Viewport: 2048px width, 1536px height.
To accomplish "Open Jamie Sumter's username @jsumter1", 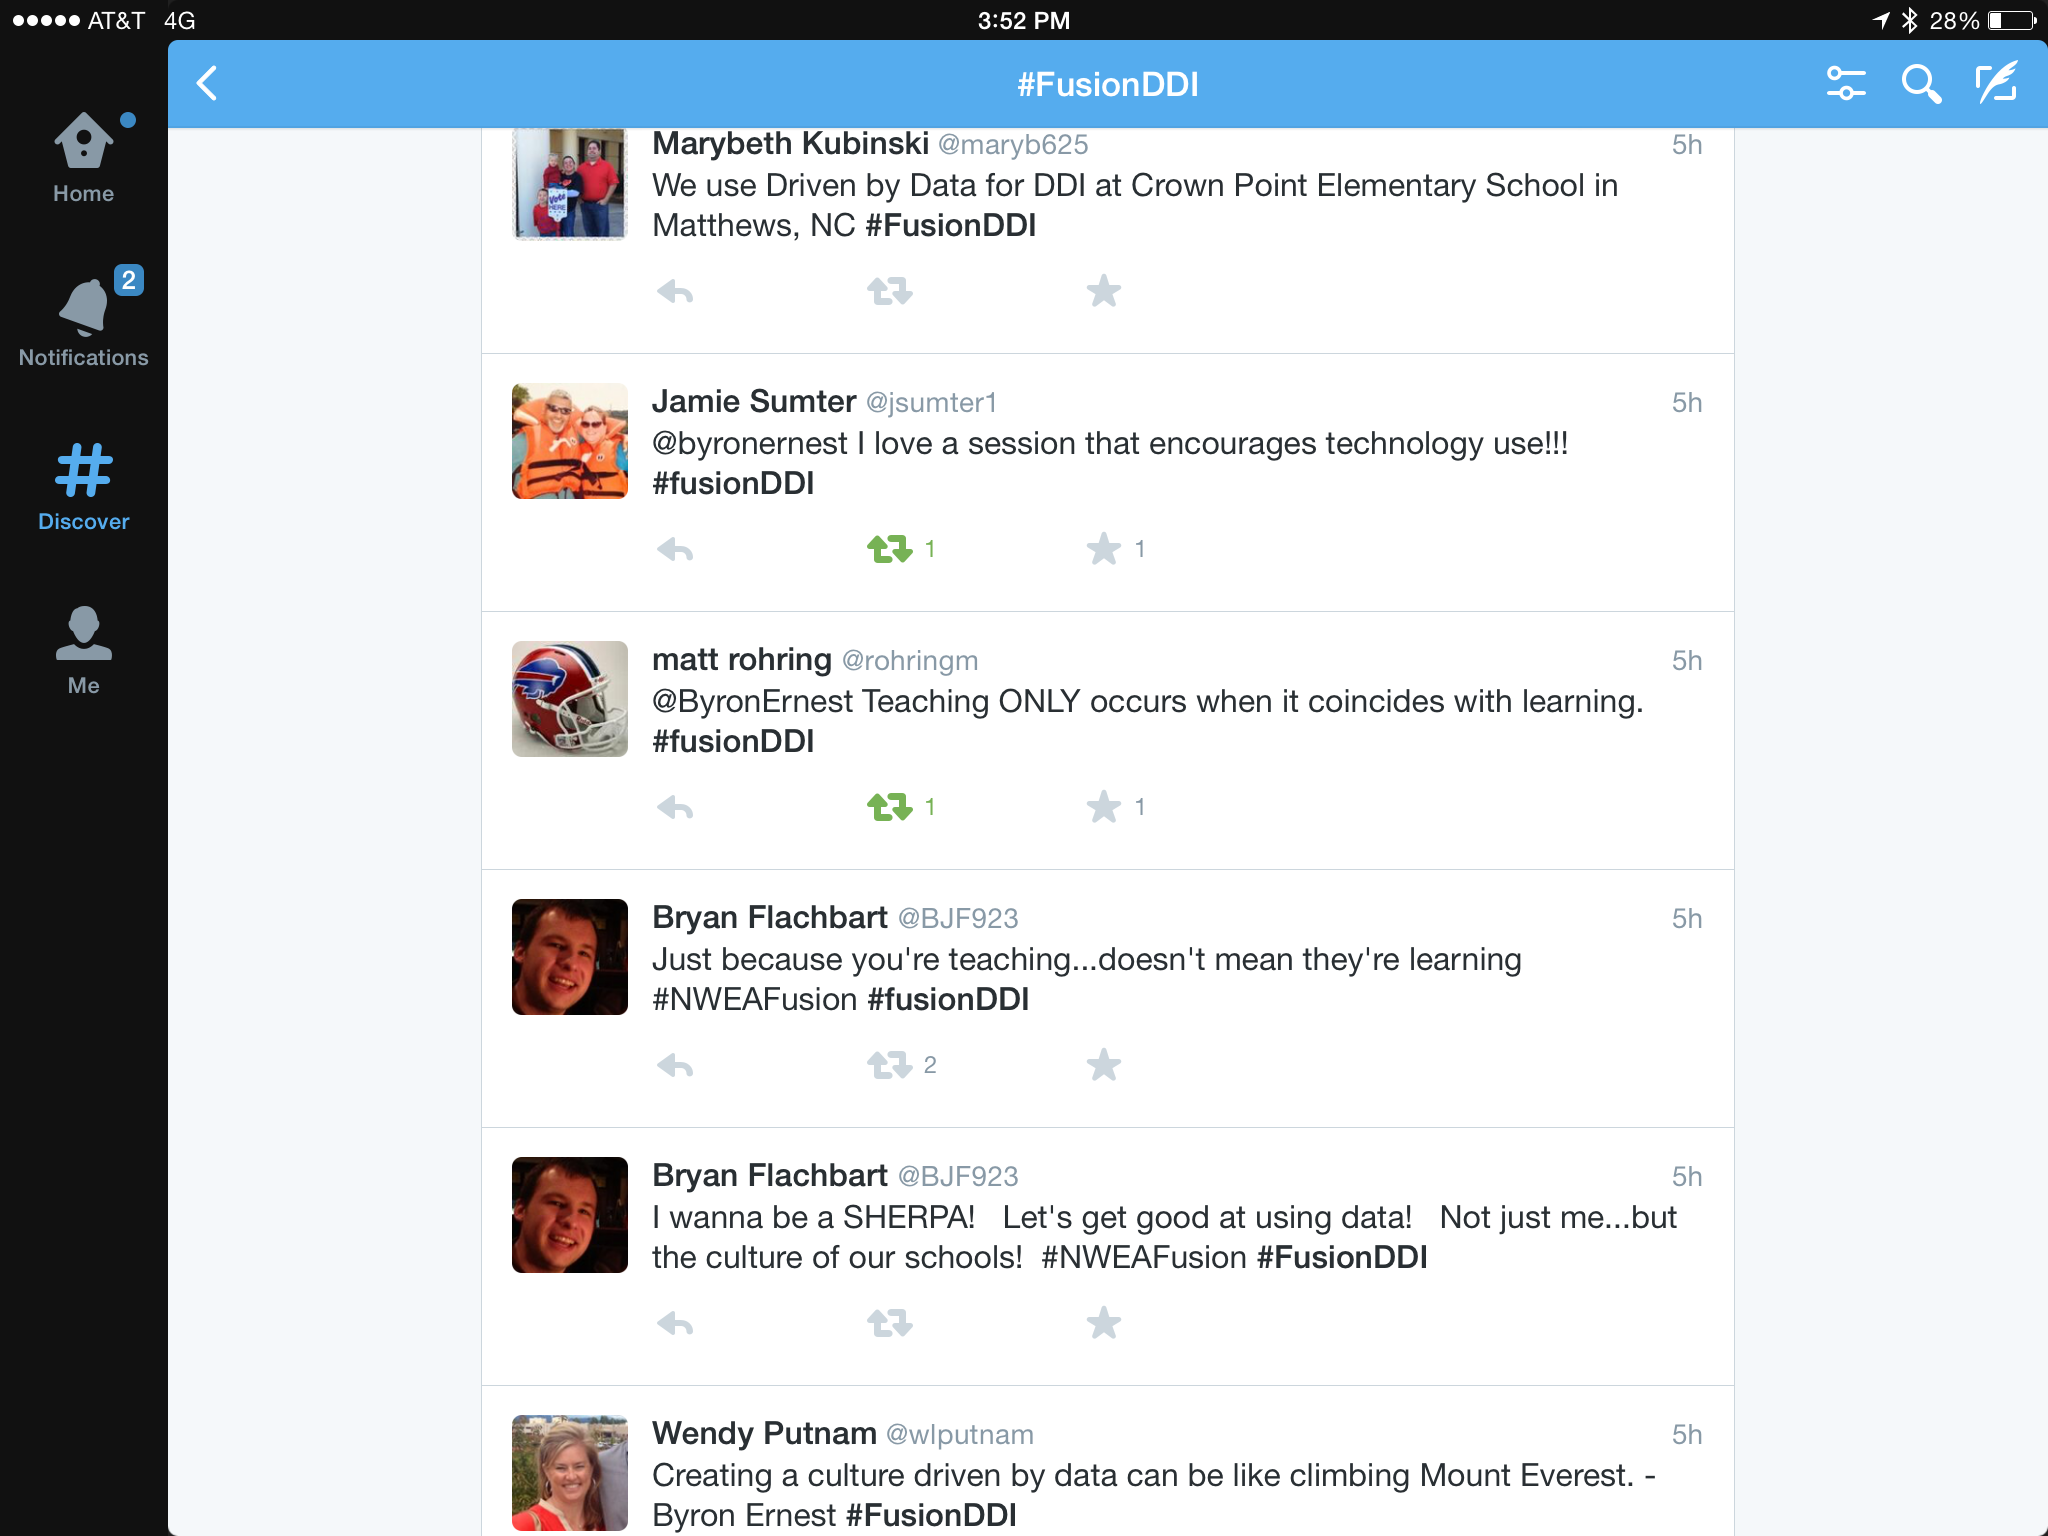I will (x=931, y=403).
